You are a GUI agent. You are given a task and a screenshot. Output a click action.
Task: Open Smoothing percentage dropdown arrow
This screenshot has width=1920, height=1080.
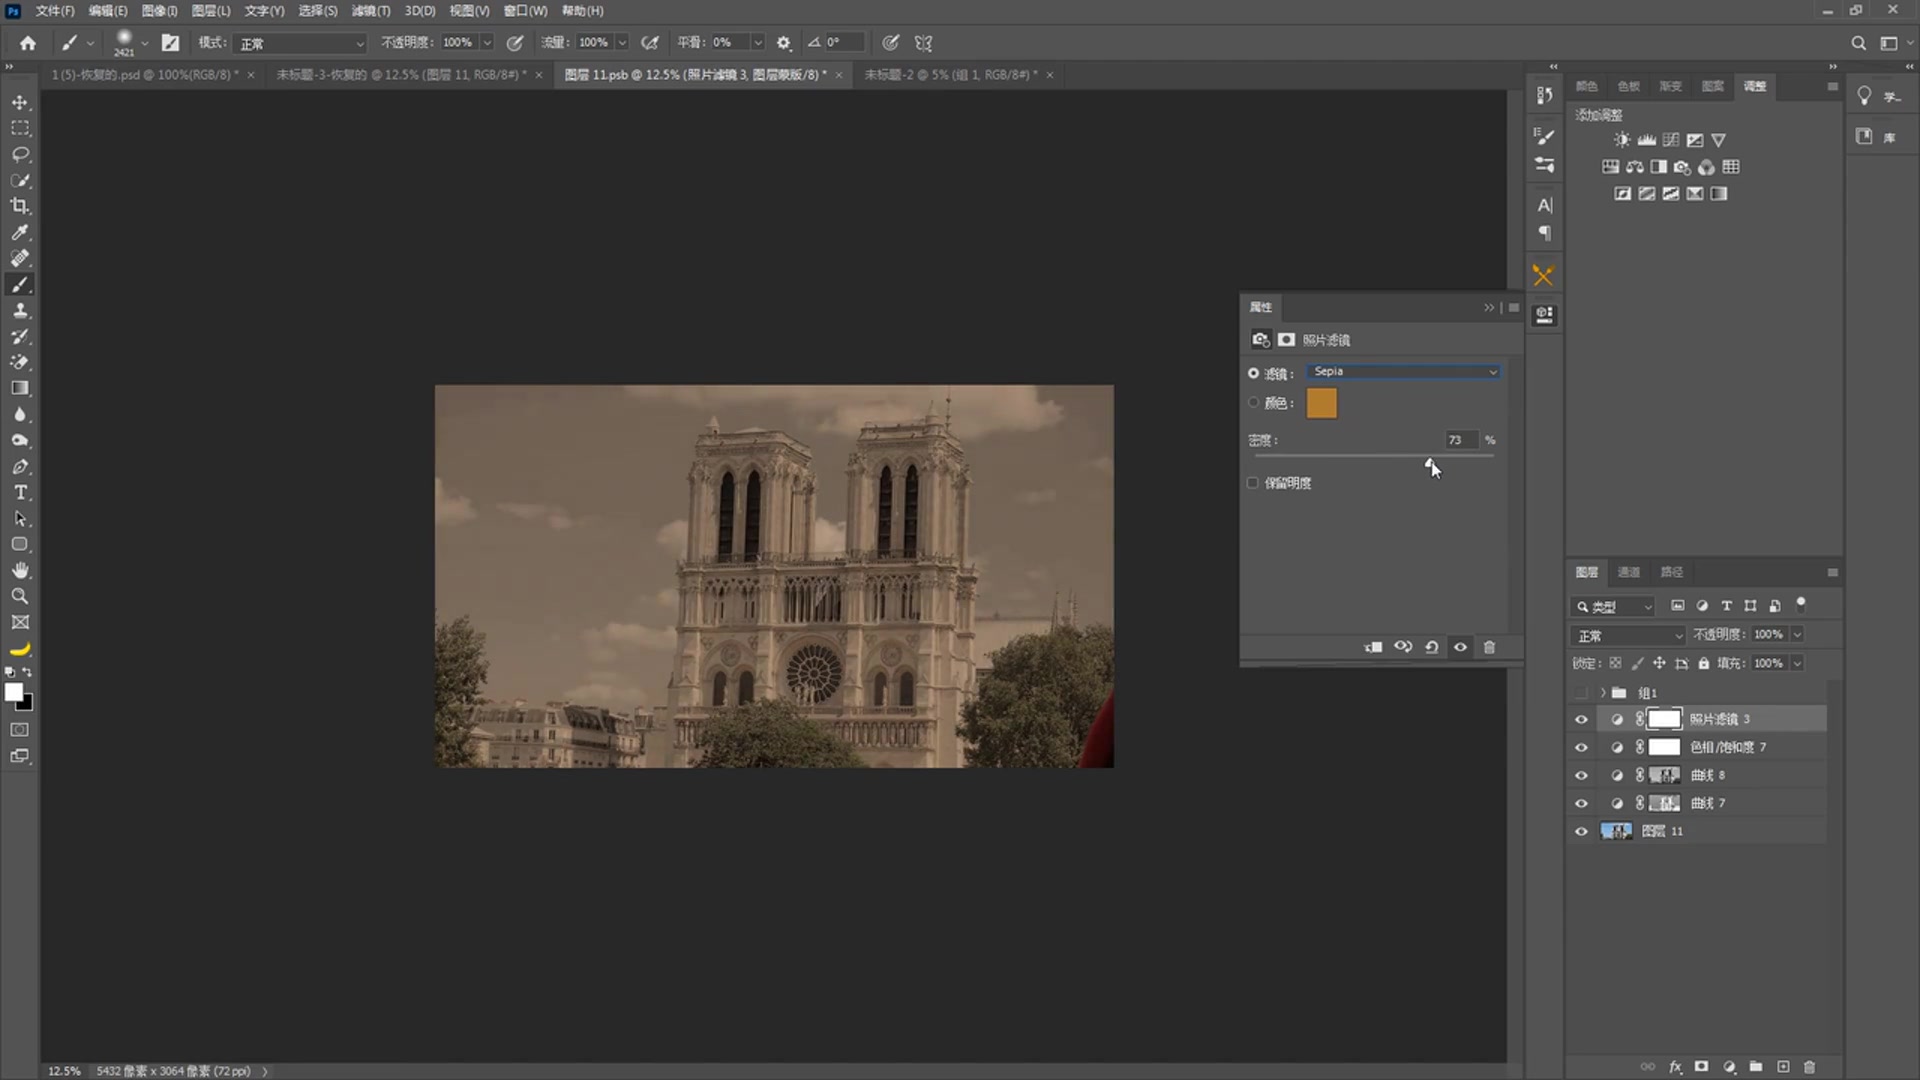(757, 43)
